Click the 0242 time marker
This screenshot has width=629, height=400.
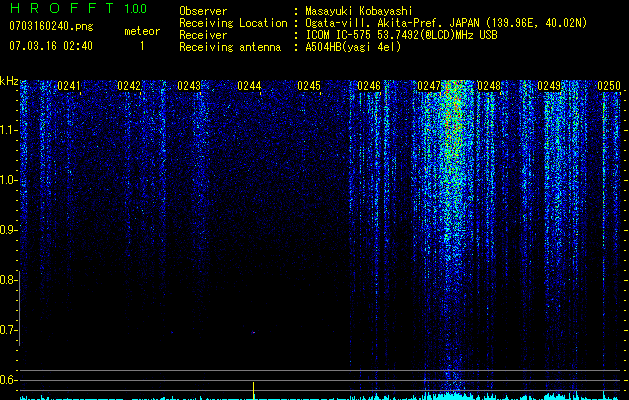tap(129, 86)
